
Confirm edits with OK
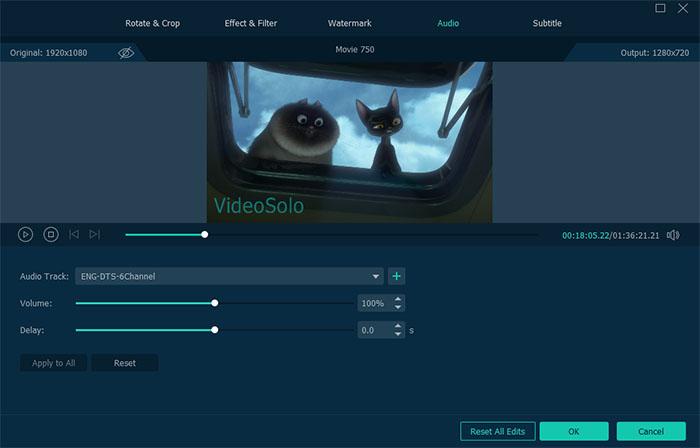pyautogui.click(x=574, y=431)
